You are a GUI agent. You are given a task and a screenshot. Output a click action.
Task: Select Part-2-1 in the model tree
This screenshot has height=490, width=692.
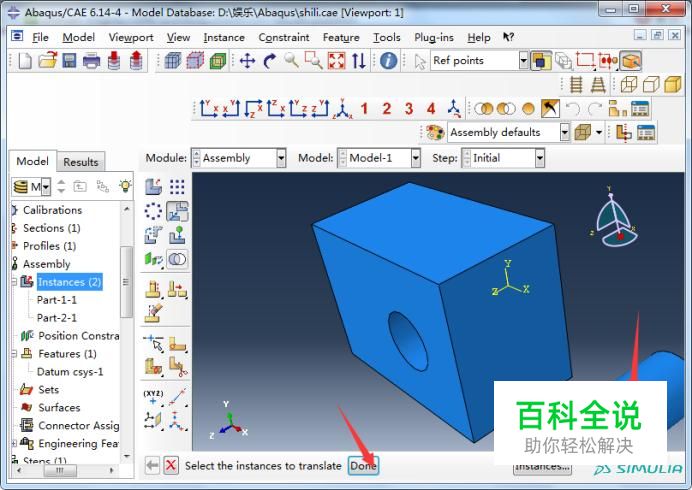click(x=56, y=318)
